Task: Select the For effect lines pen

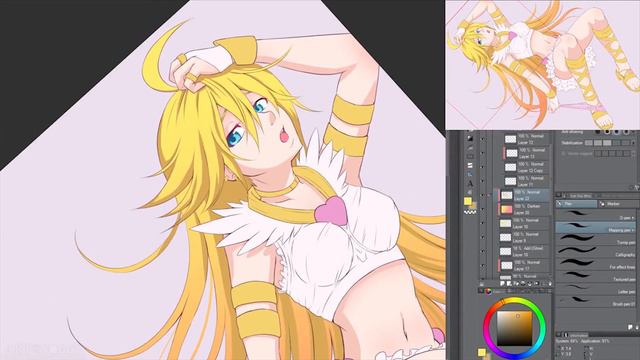Action: tap(596, 264)
